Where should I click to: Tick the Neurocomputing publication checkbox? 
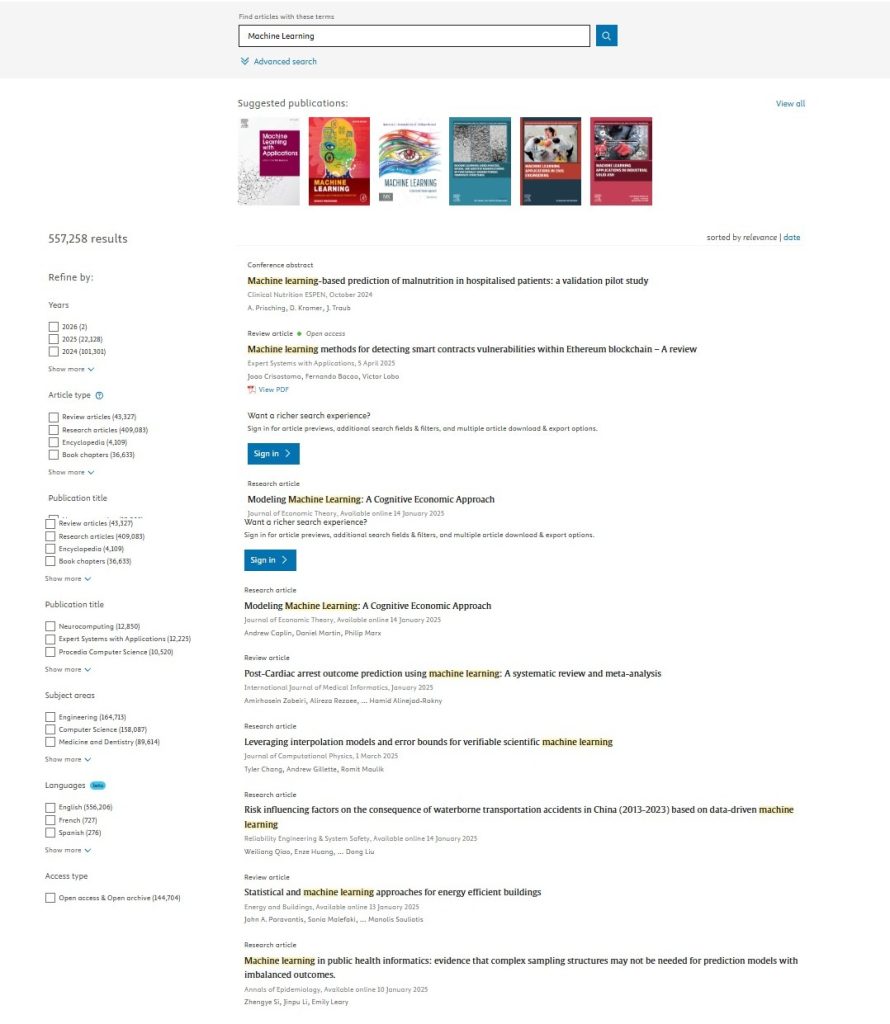coord(50,626)
